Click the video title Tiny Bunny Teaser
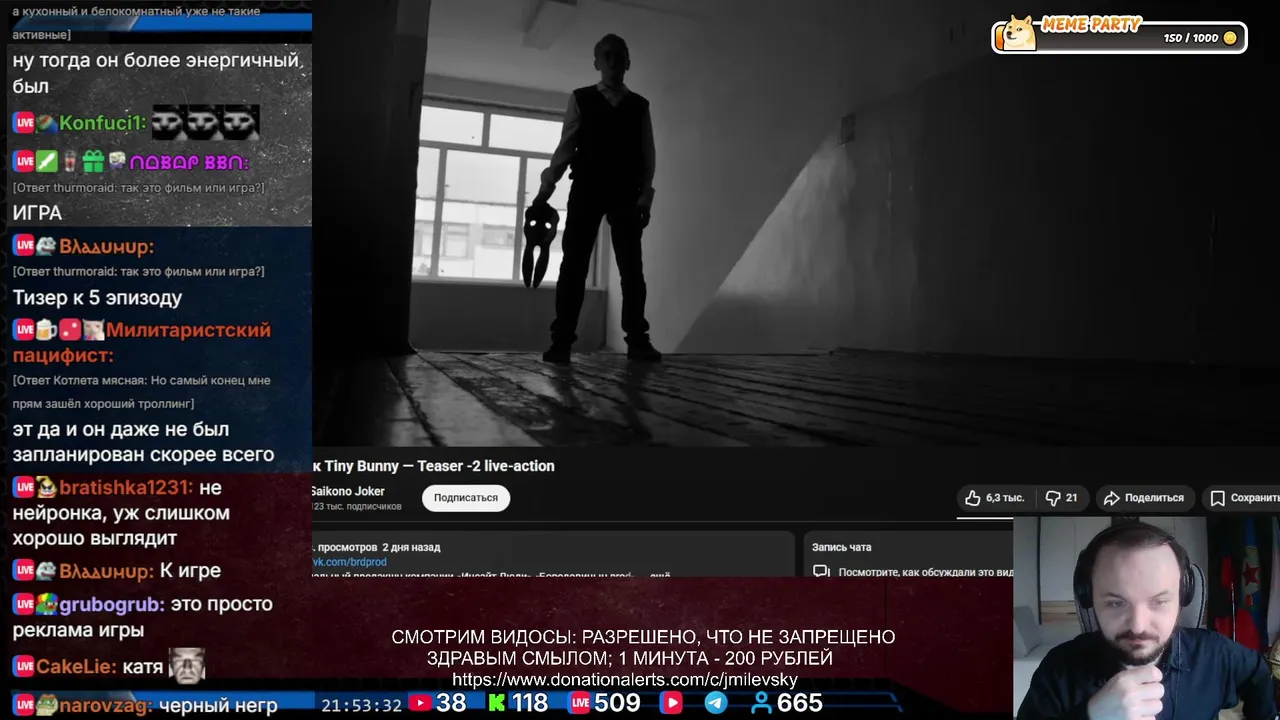 433,466
